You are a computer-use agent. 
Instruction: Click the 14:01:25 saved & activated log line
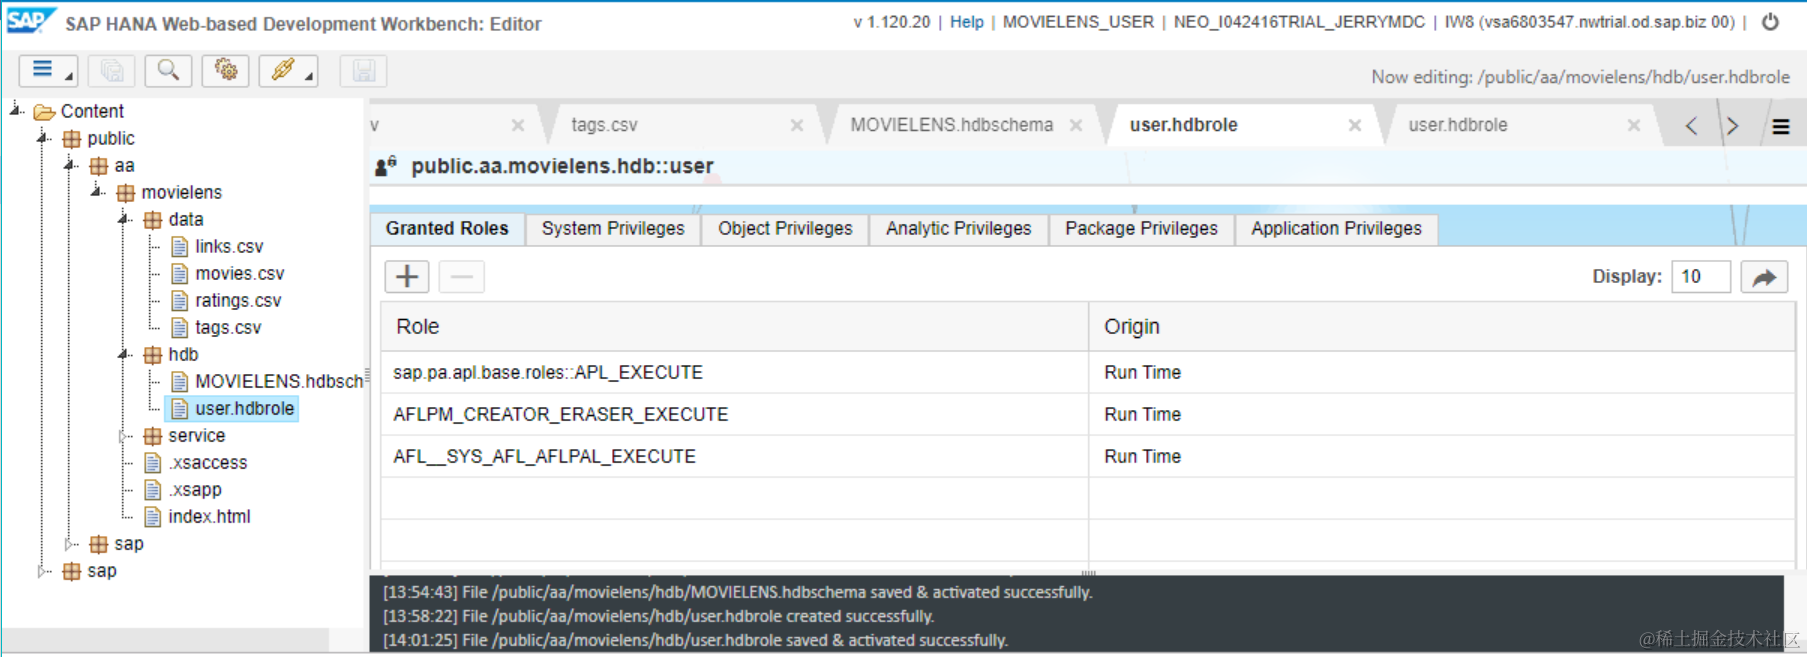tap(696, 640)
